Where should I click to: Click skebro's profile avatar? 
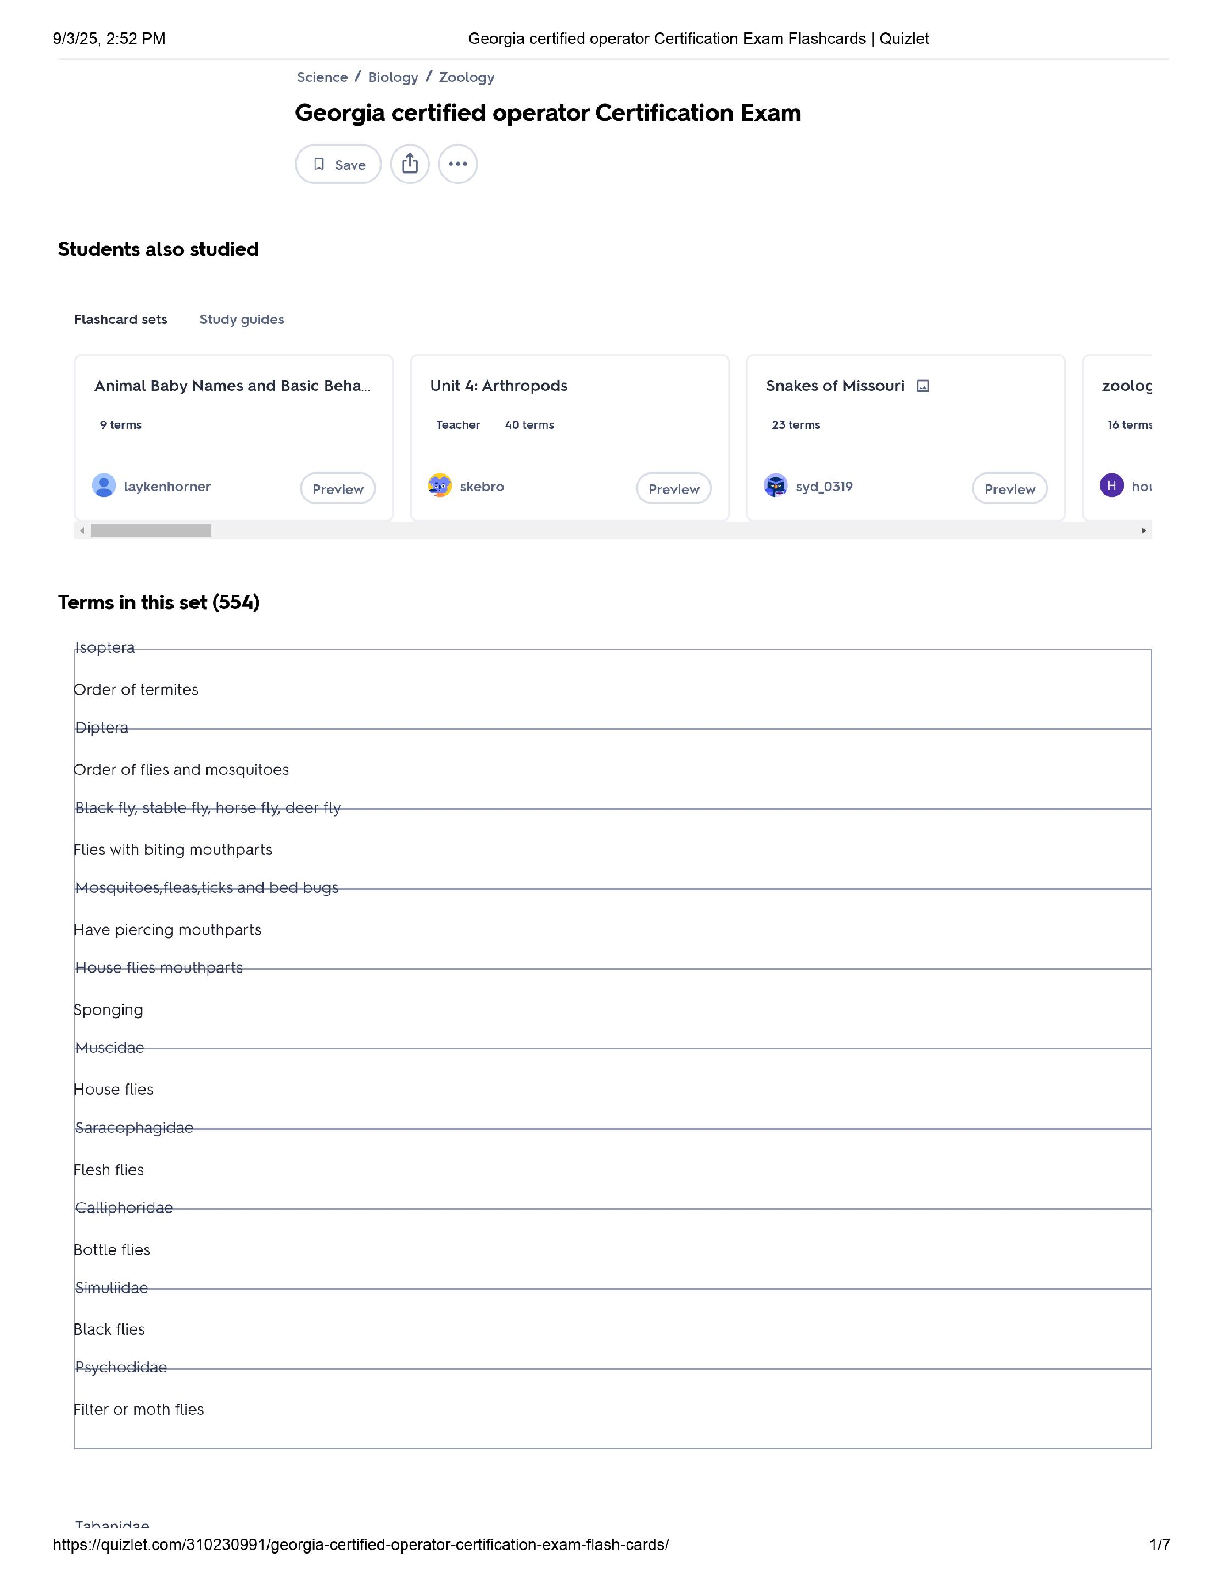click(x=440, y=486)
